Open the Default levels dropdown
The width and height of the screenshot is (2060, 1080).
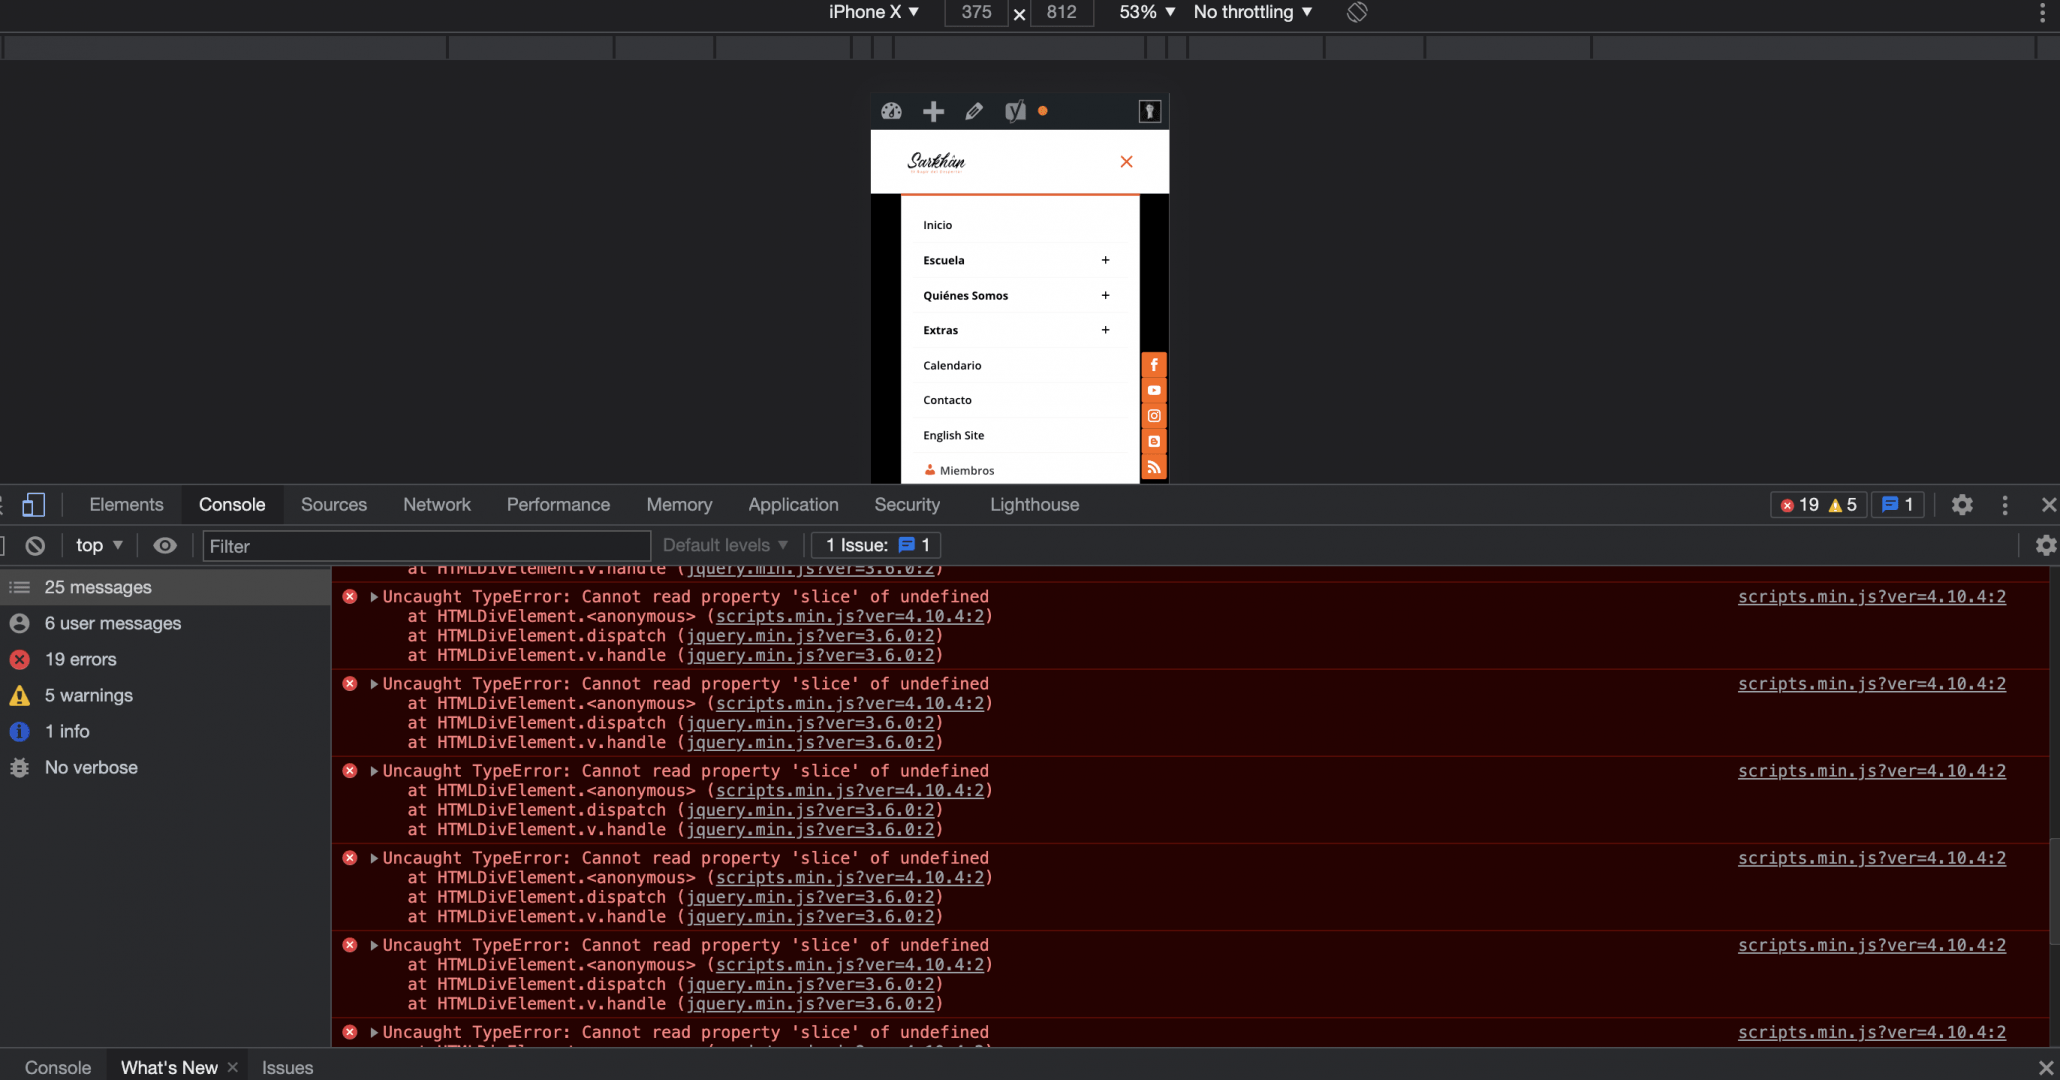click(726, 545)
